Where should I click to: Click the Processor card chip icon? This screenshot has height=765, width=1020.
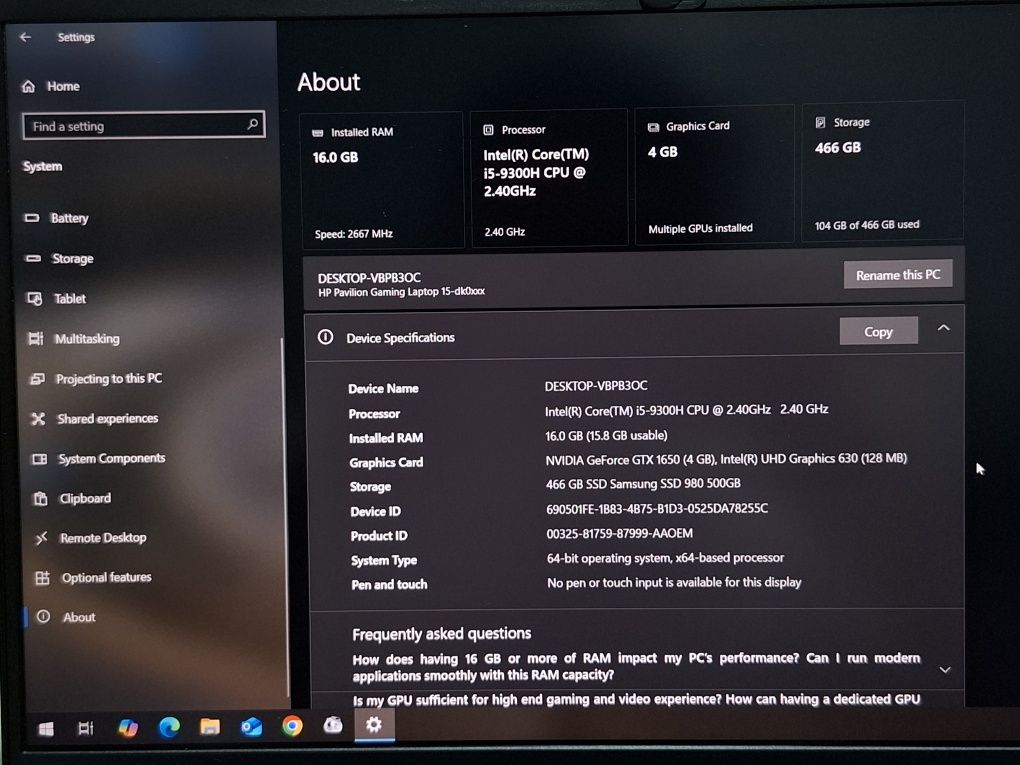pos(489,130)
